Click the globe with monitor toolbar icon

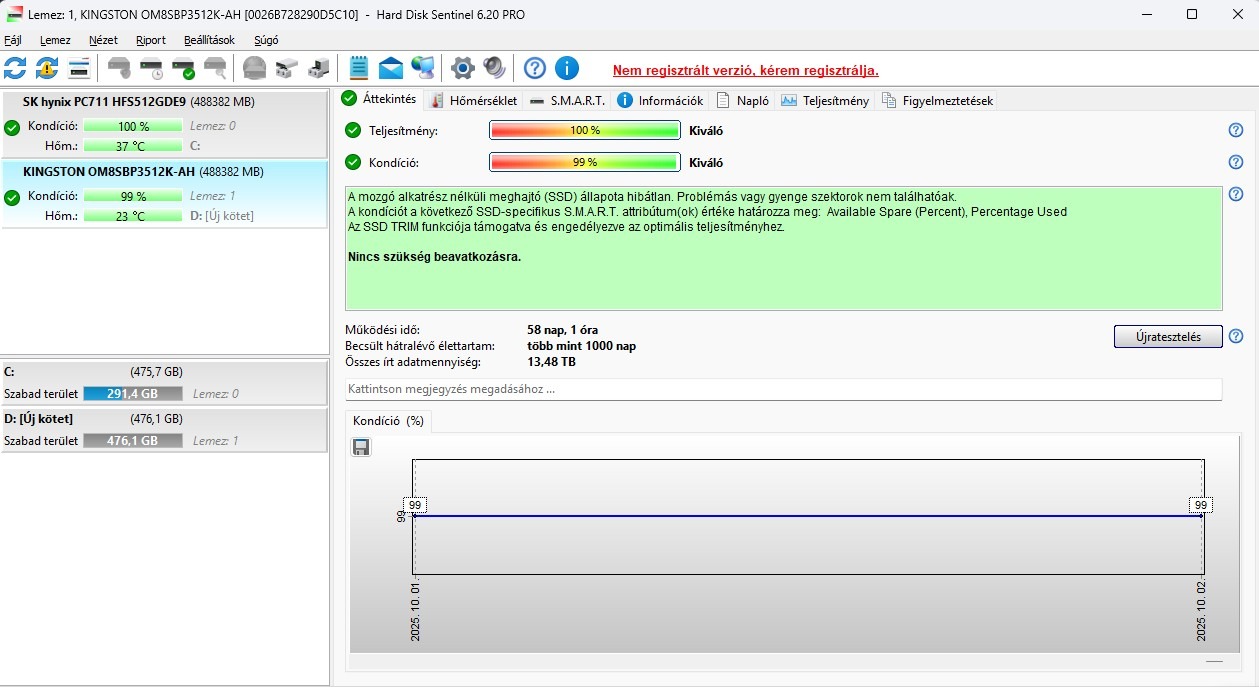point(423,68)
